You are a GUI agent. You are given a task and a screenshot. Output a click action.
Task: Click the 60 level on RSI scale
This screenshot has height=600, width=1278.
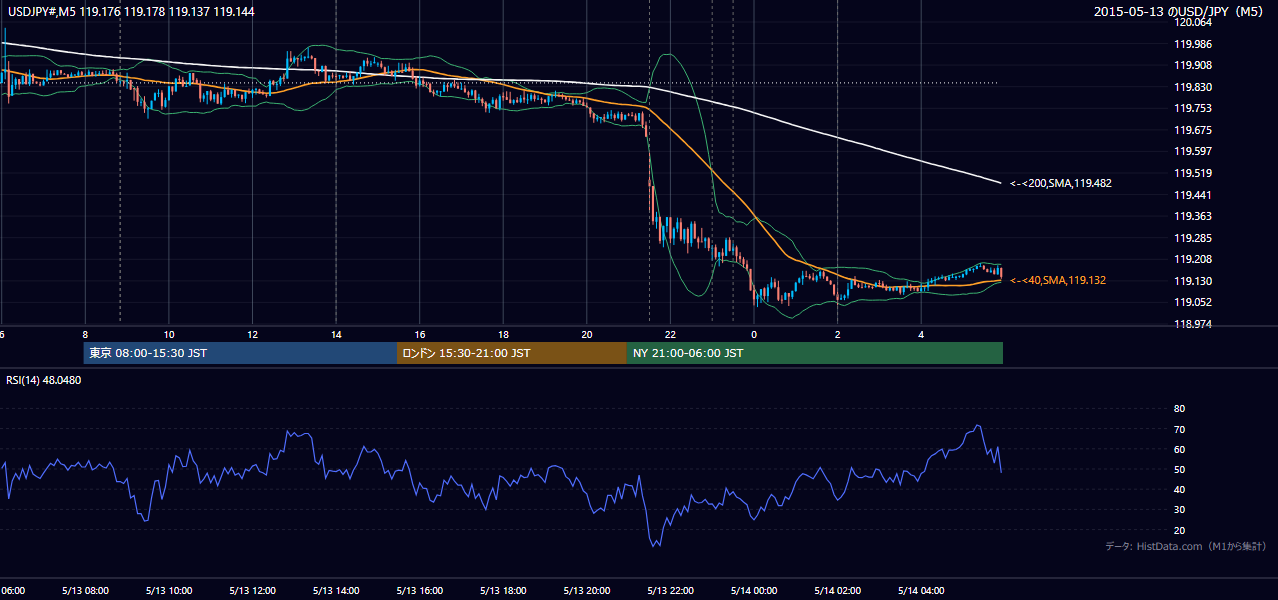pyautogui.click(x=1179, y=449)
